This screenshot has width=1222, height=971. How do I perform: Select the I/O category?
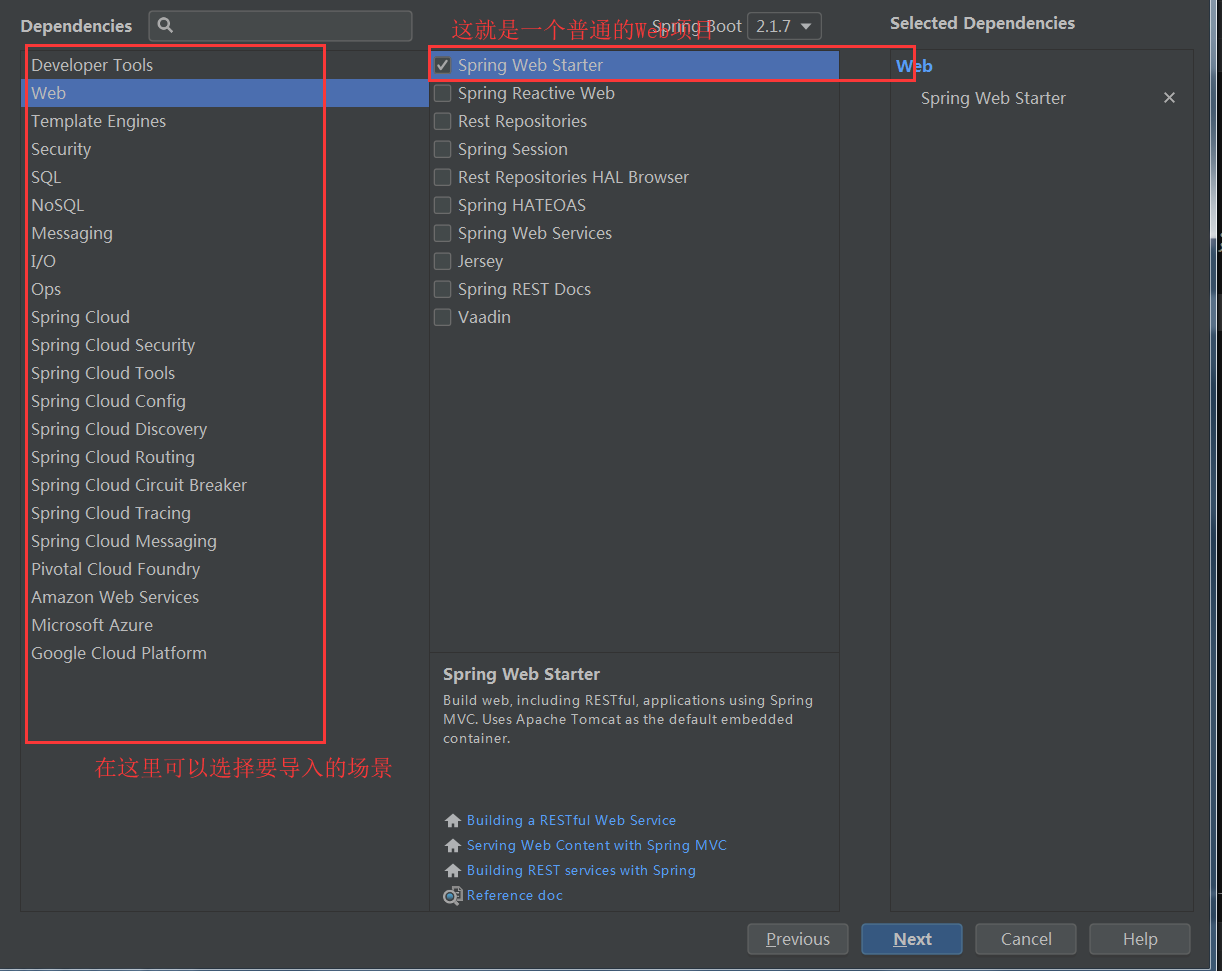click(x=225, y=261)
